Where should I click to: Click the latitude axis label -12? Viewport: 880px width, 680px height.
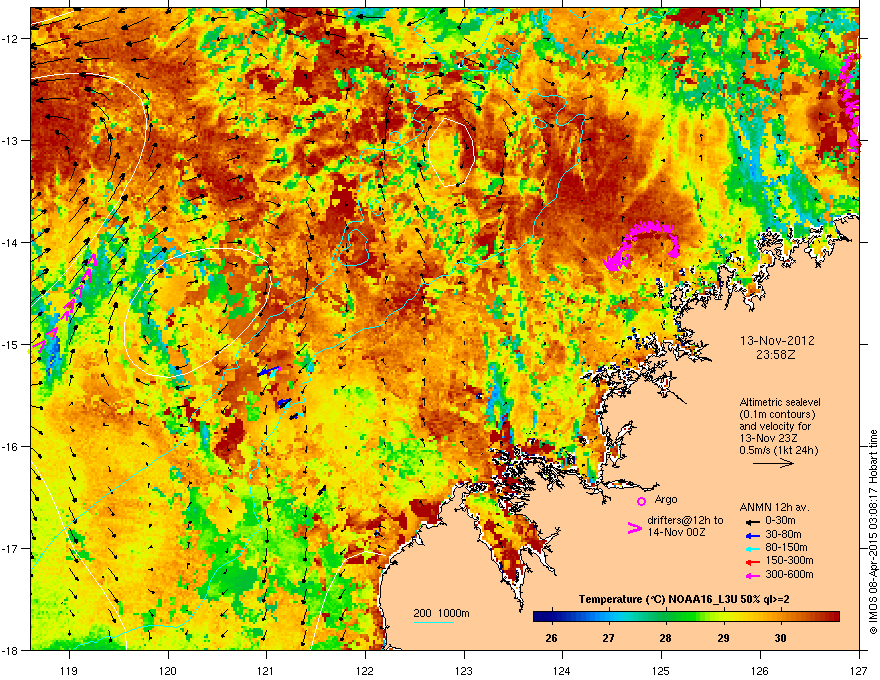pos(11,39)
